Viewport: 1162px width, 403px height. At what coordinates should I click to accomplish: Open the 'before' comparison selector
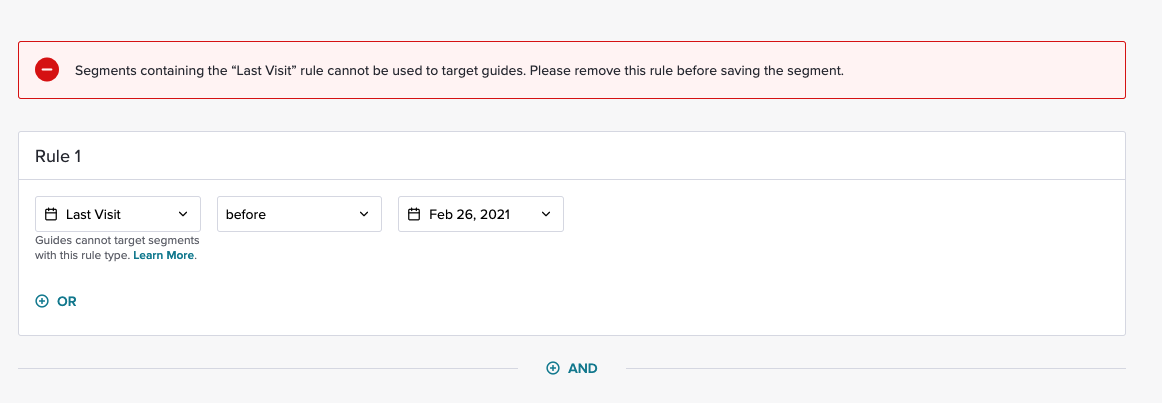point(299,214)
